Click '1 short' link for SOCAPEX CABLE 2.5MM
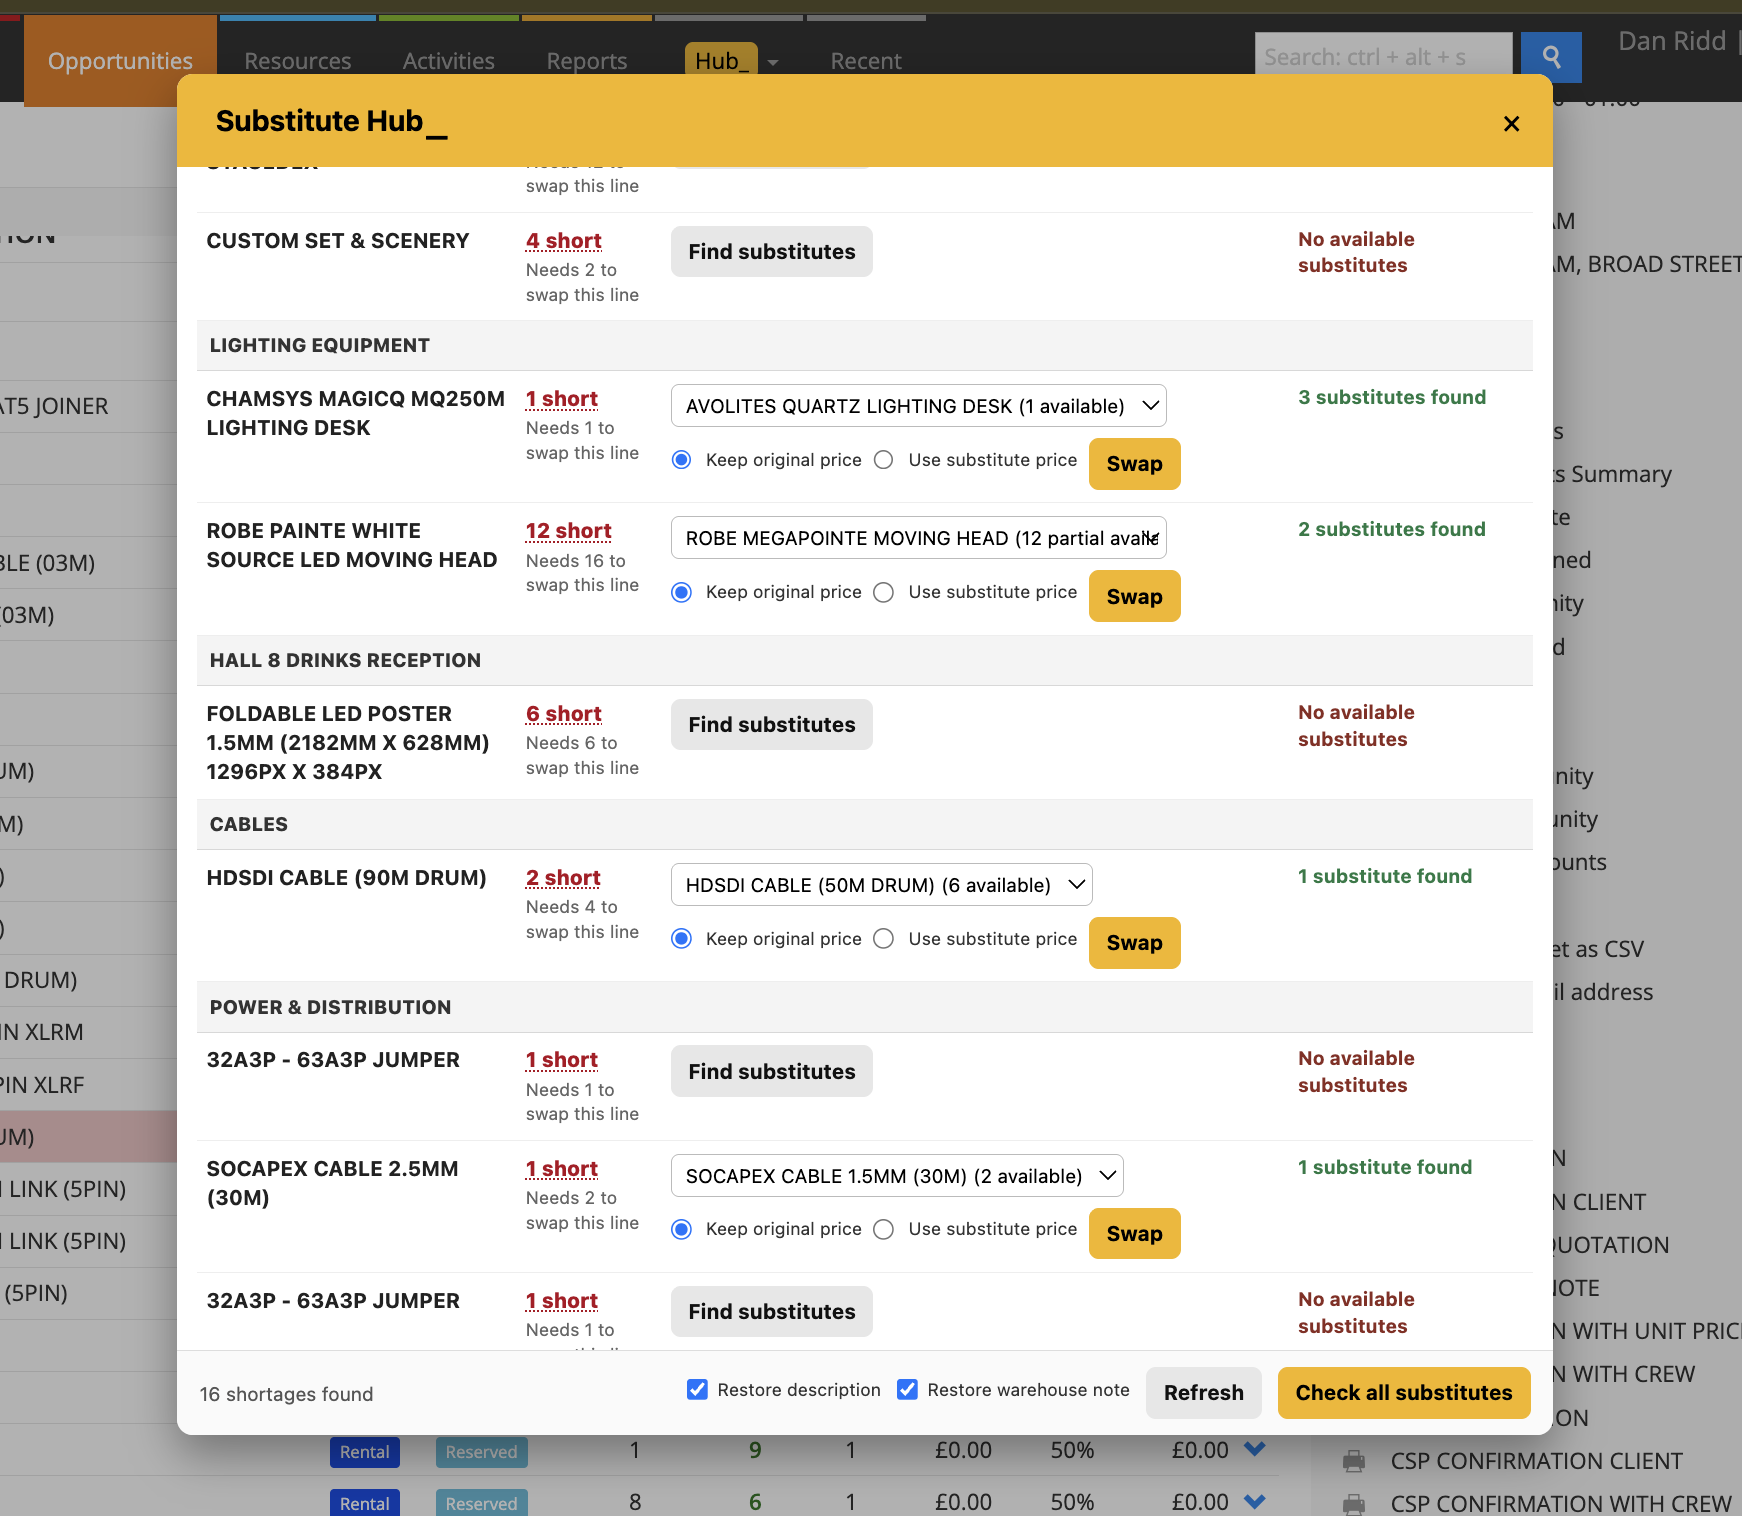This screenshot has width=1742, height=1516. click(x=562, y=1169)
